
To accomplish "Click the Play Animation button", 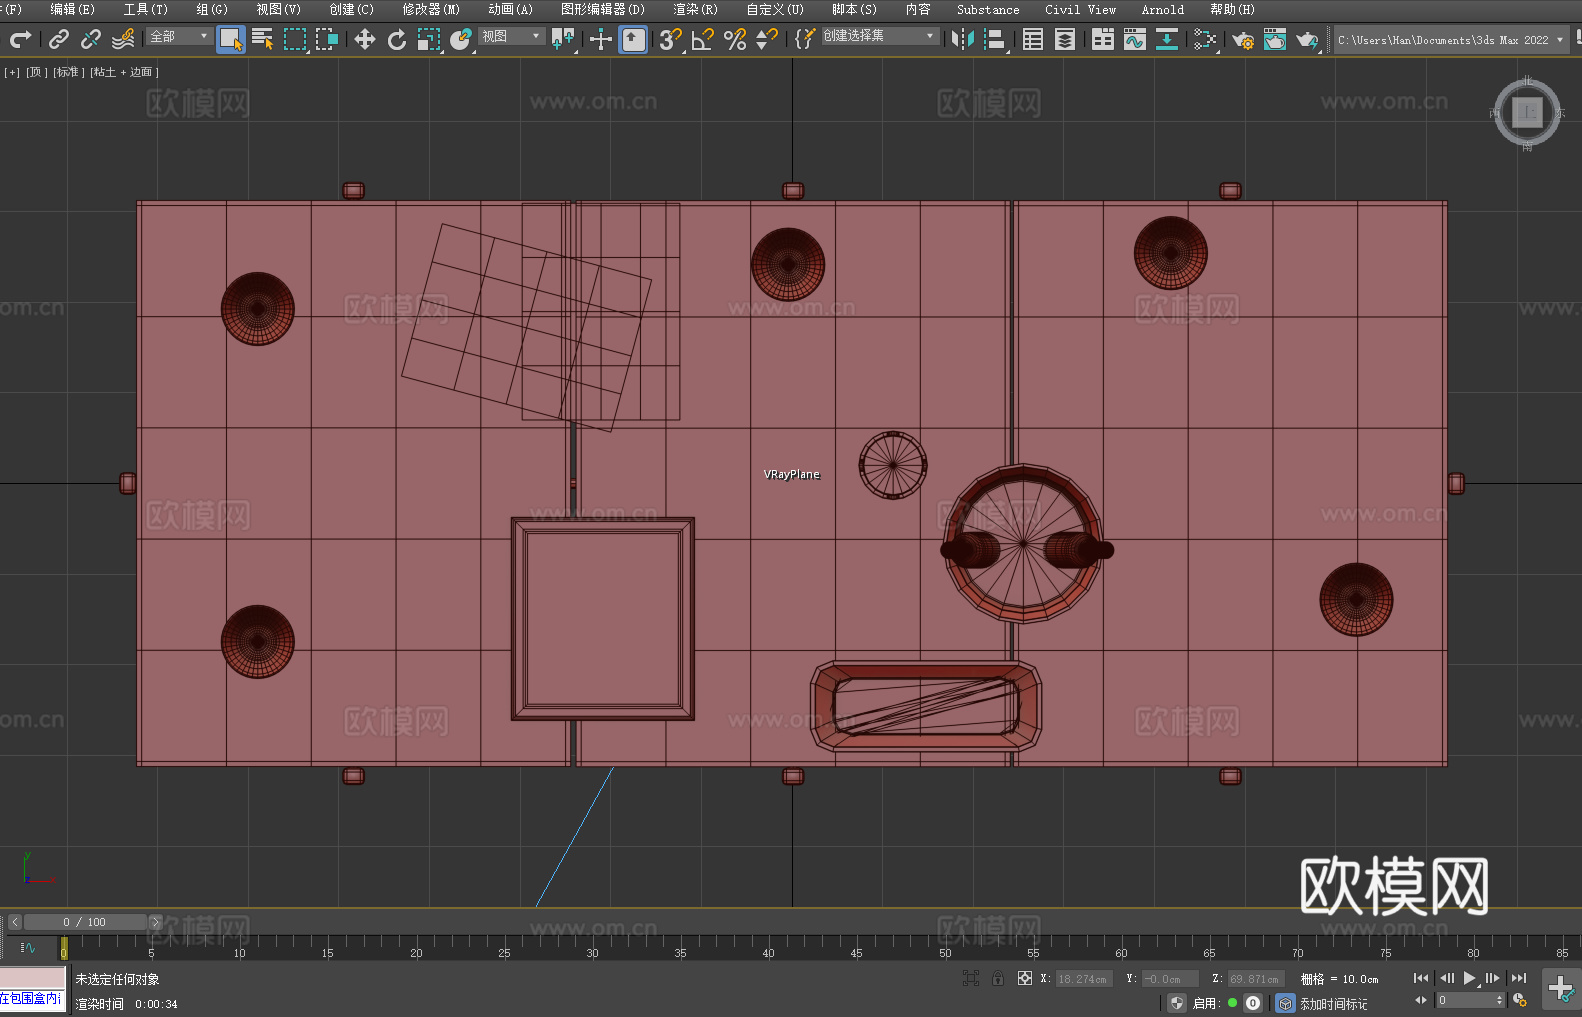I will [x=1470, y=978].
